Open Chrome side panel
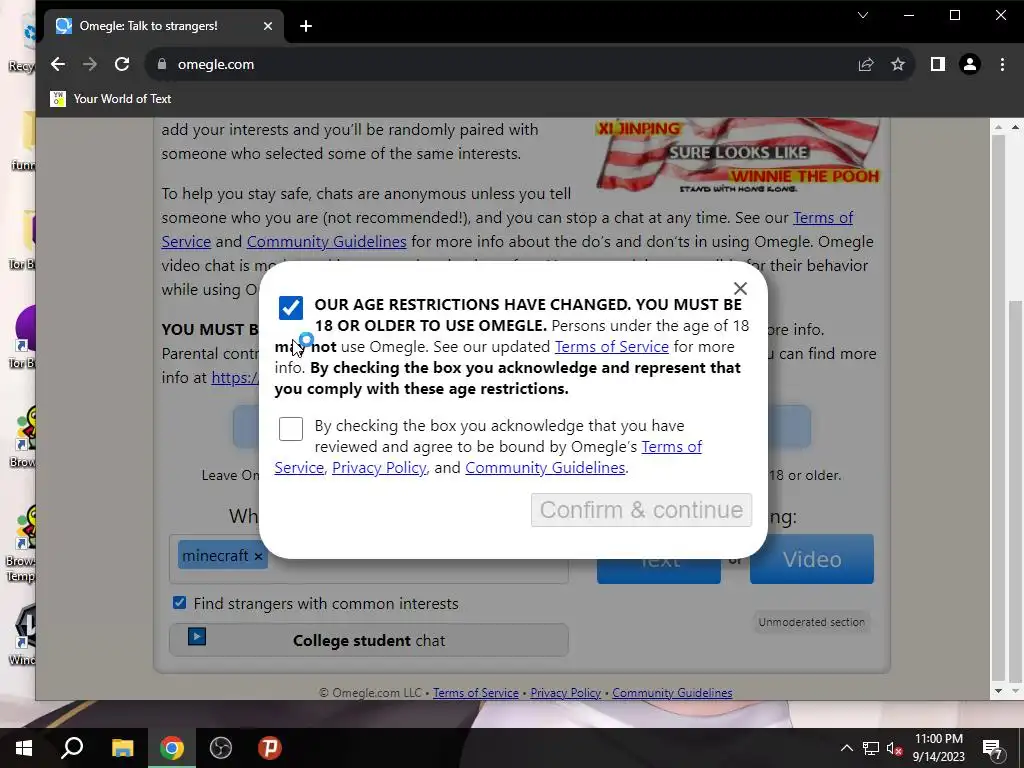Image resolution: width=1024 pixels, height=768 pixels. coord(938,64)
